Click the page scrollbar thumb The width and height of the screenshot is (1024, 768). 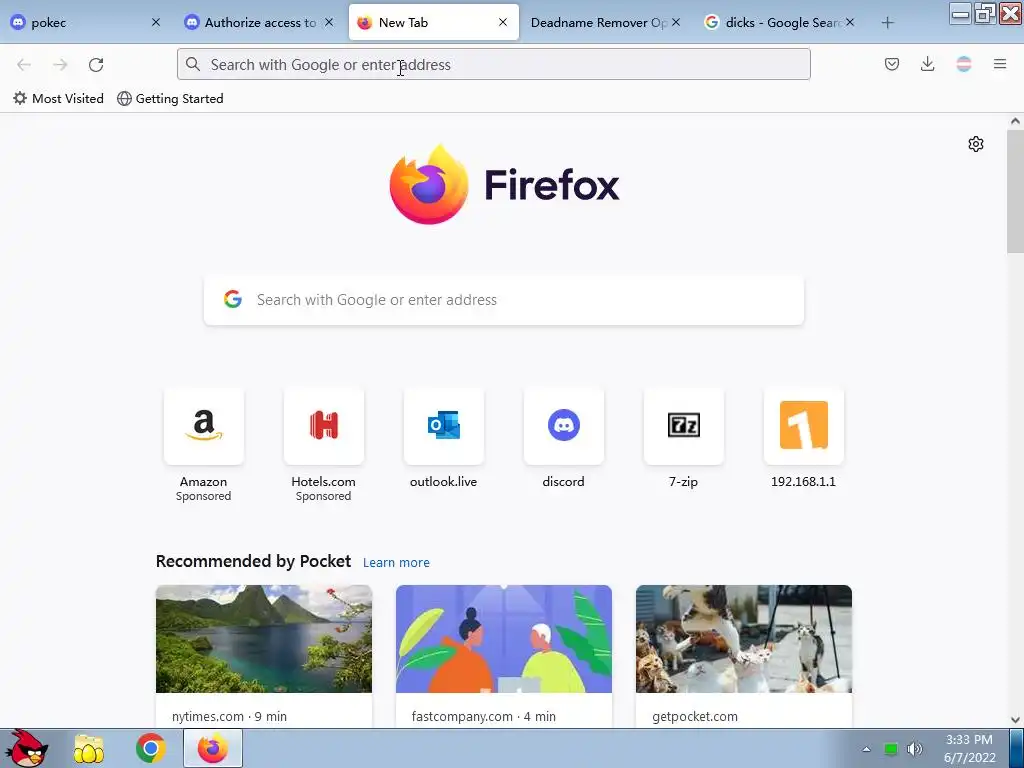[1015, 191]
